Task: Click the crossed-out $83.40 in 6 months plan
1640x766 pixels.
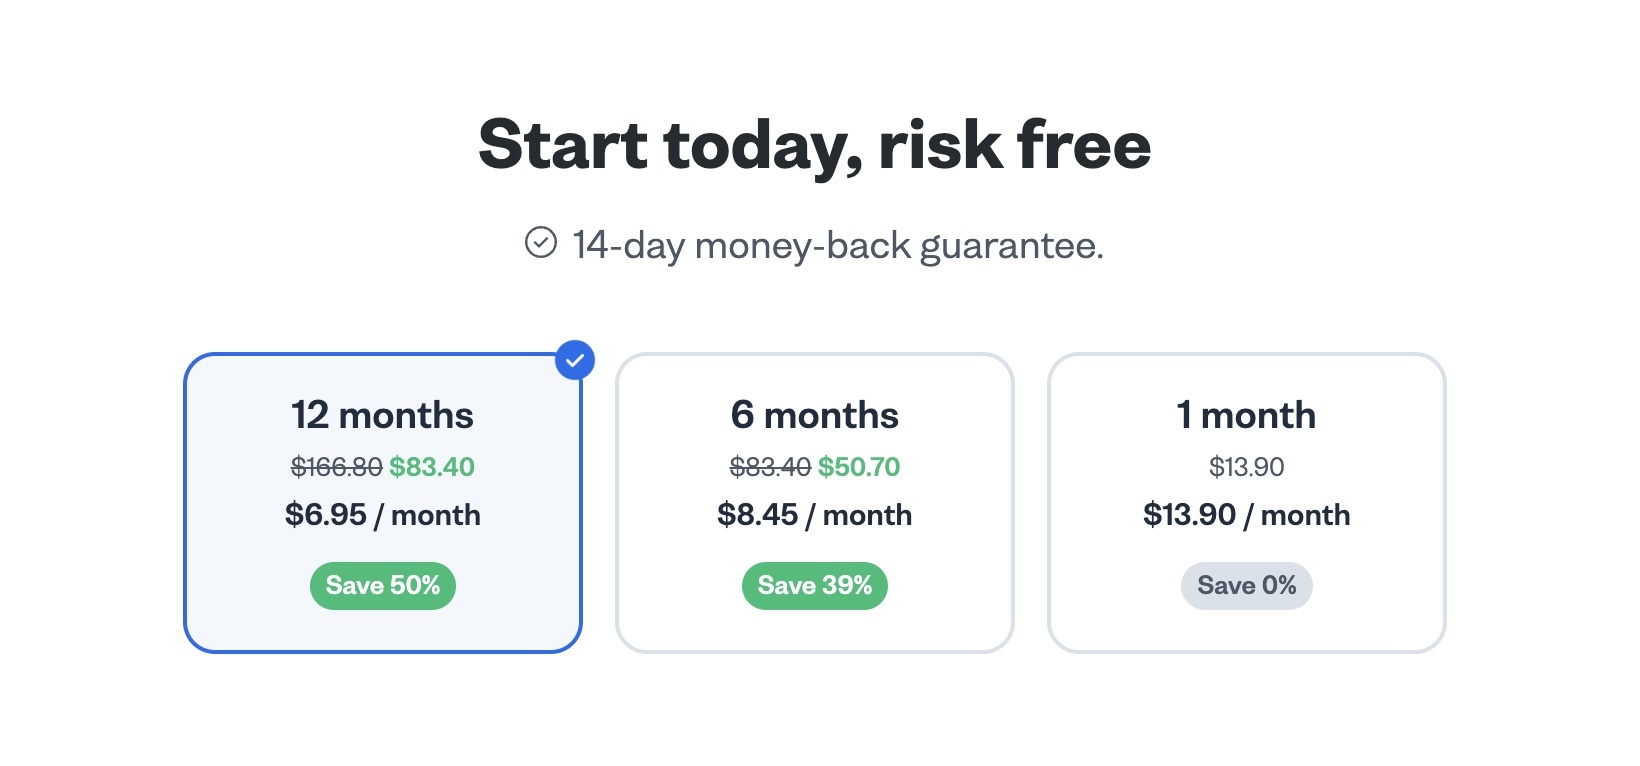Action: [770, 467]
